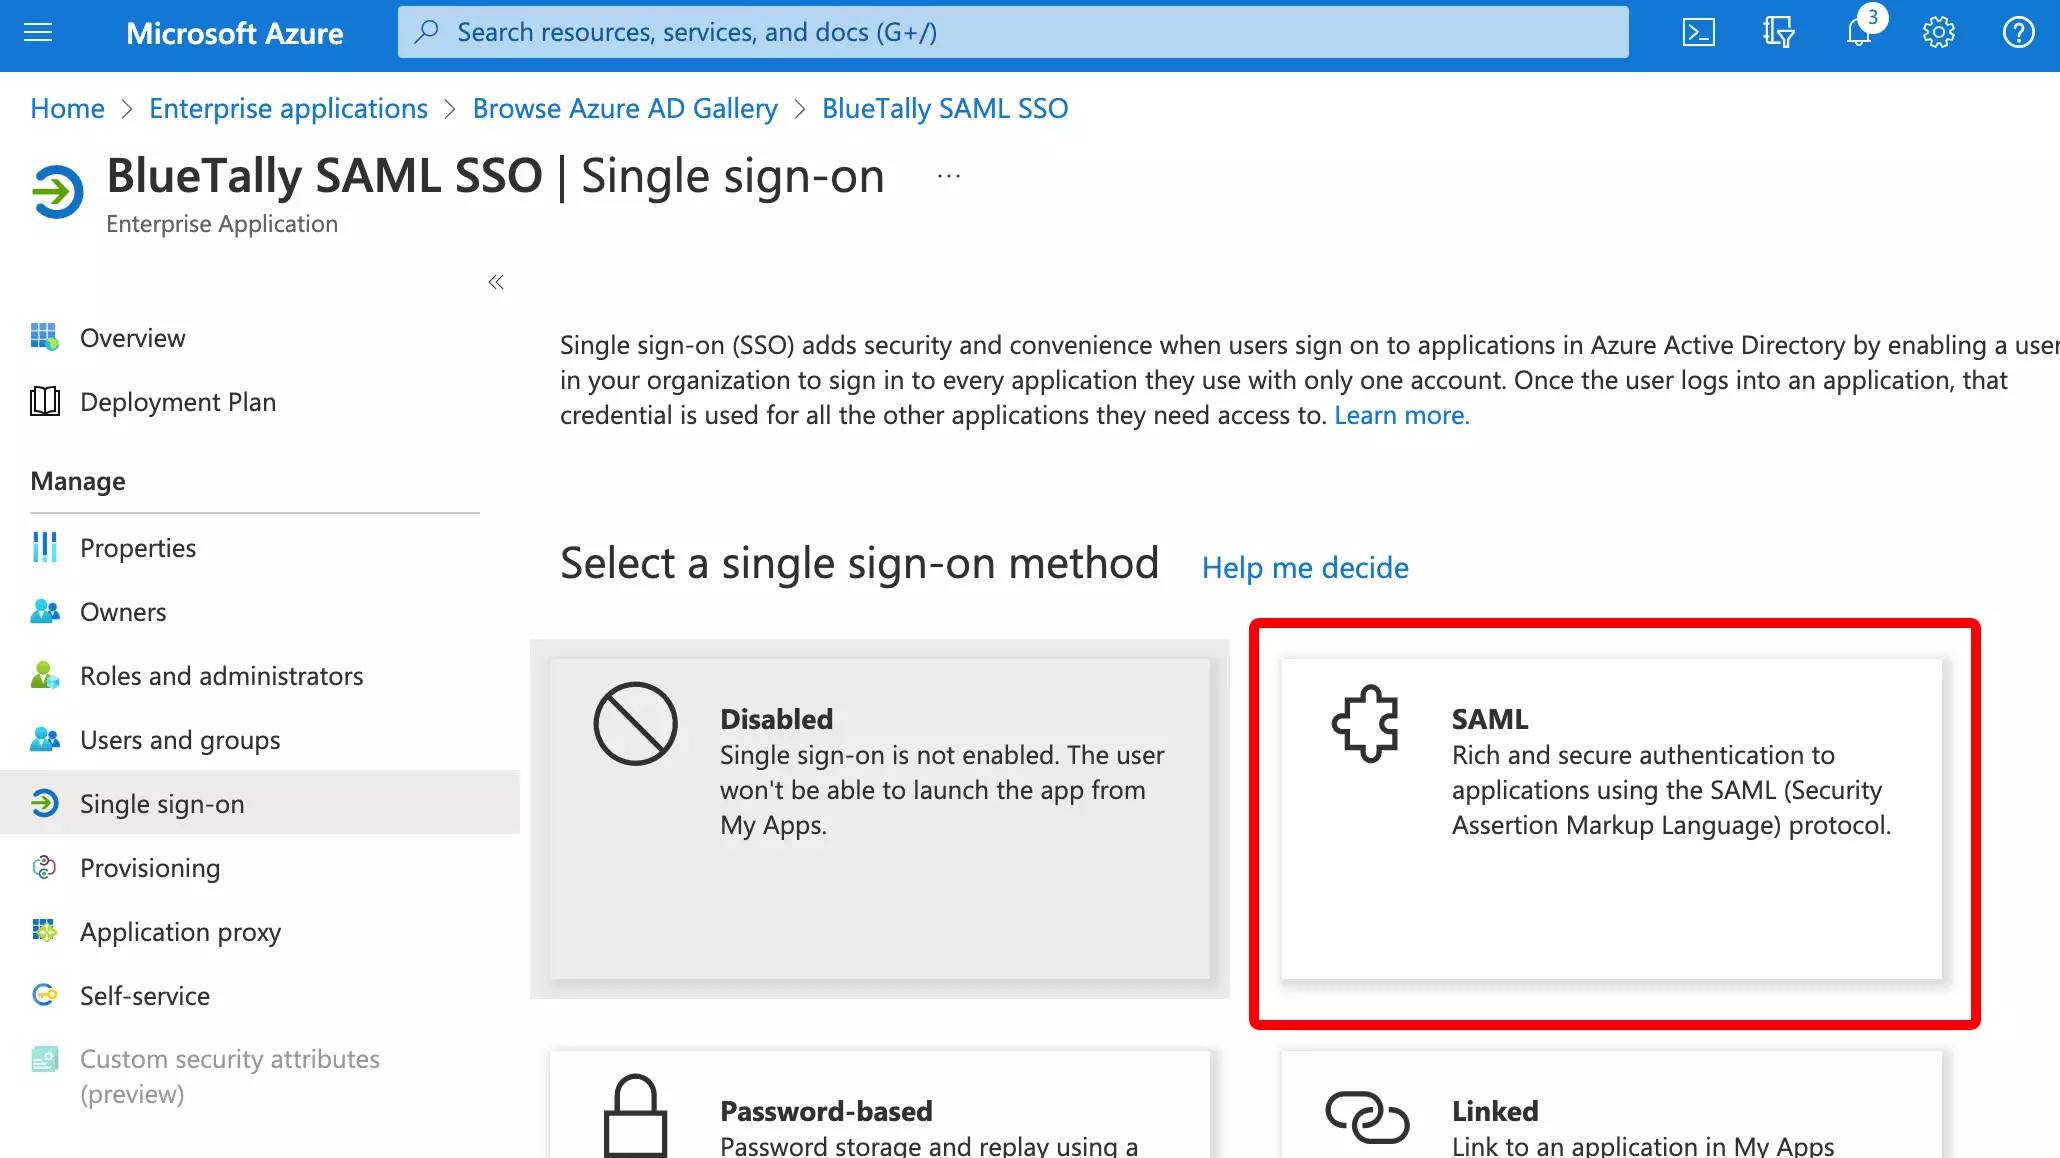Open the more options ellipsis next to title

(x=949, y=176)
